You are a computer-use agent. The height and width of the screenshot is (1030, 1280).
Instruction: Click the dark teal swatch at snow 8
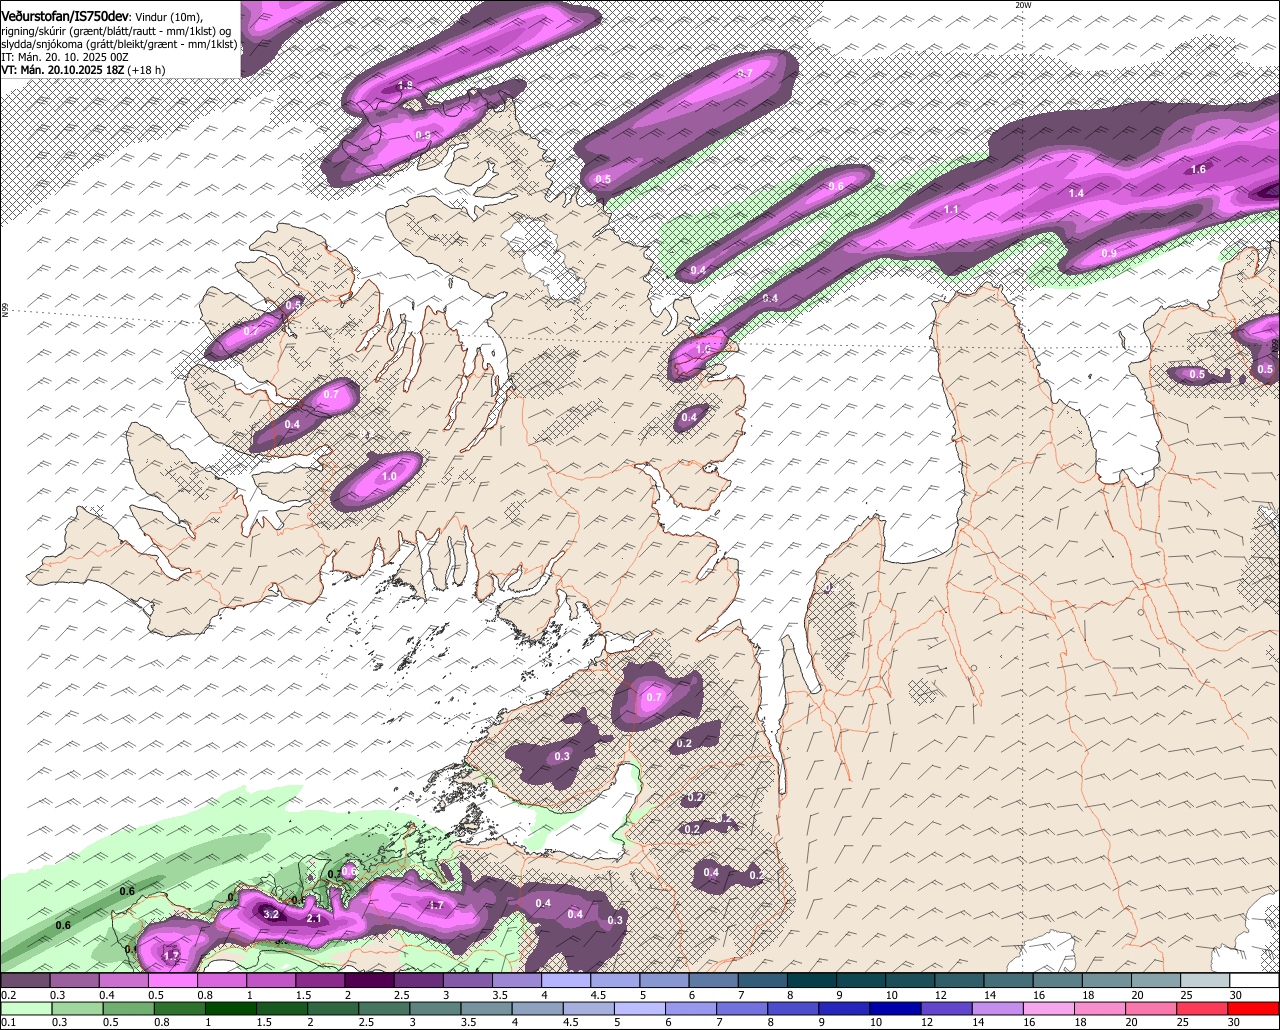click(x=812, y=981)
